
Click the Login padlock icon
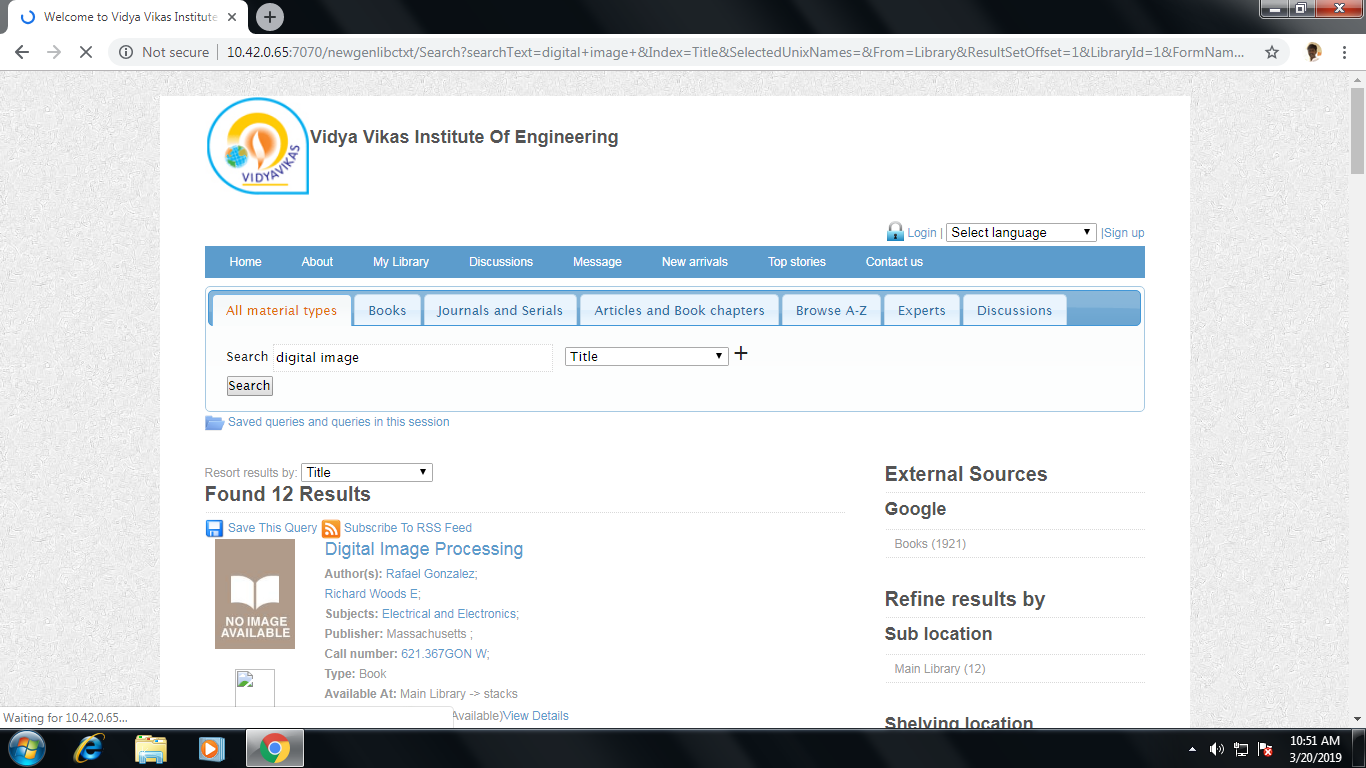[x=895, y=232]
